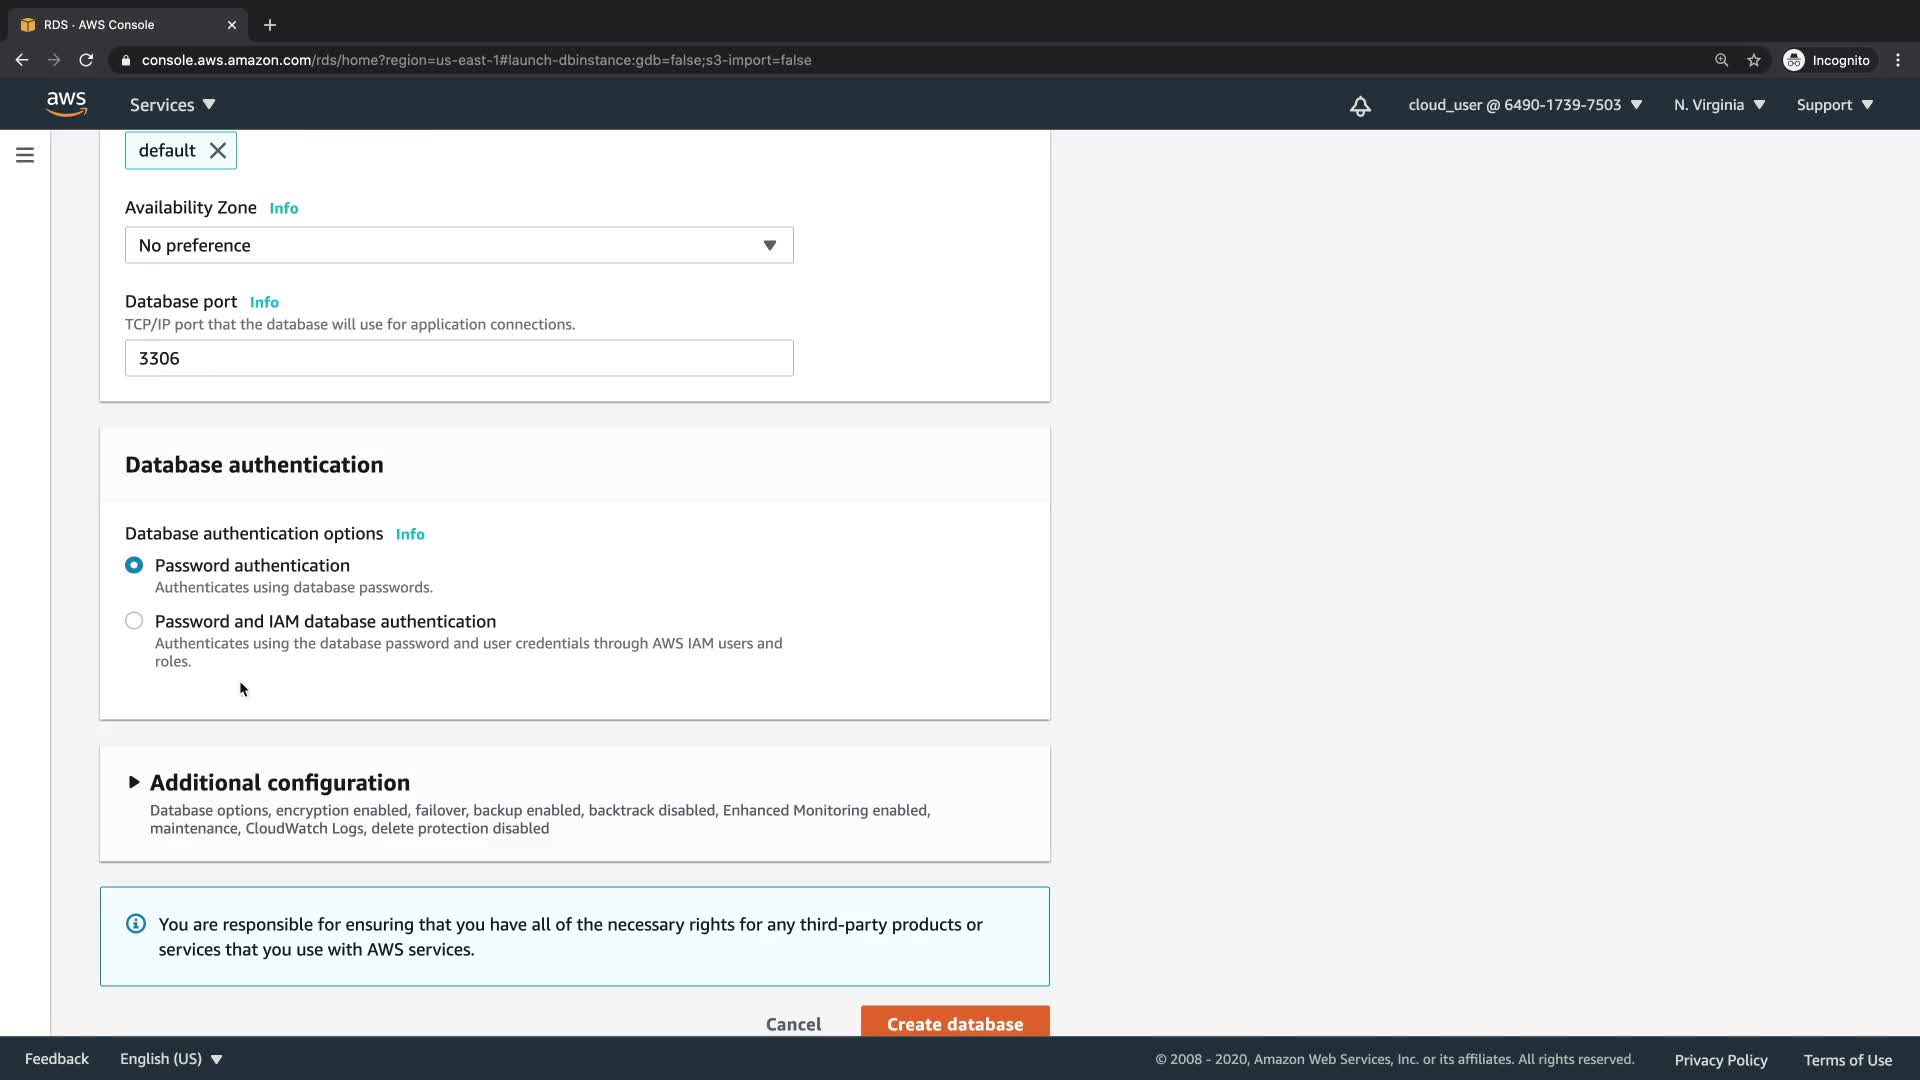Screen dimensions: 1920x1080
Task: Click the browser zoom magnifier icon
Action: [x=1721, y=60]
